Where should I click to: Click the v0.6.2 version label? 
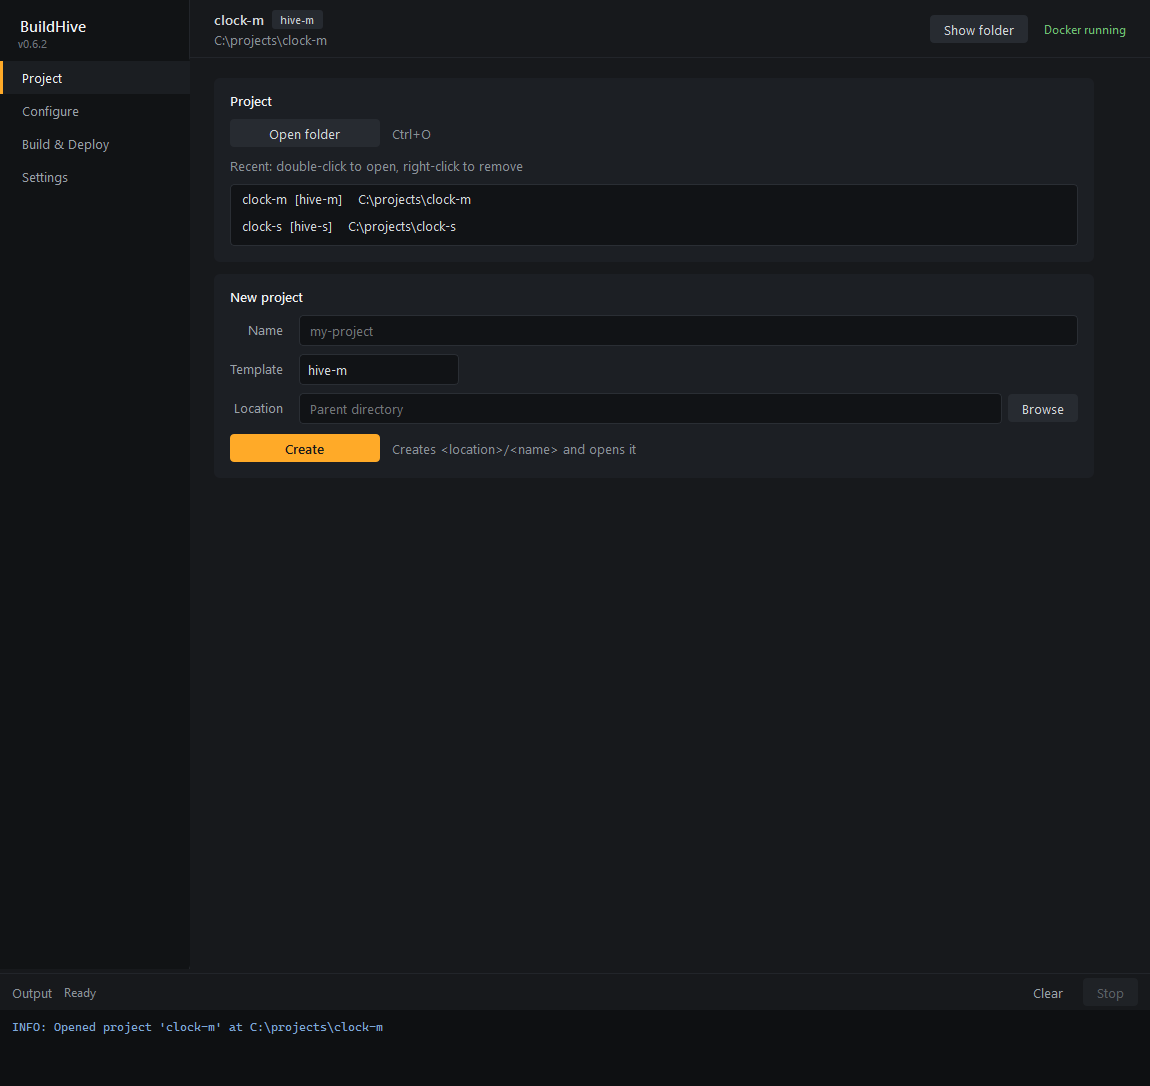pyautogui.click(x=32, y=44)
